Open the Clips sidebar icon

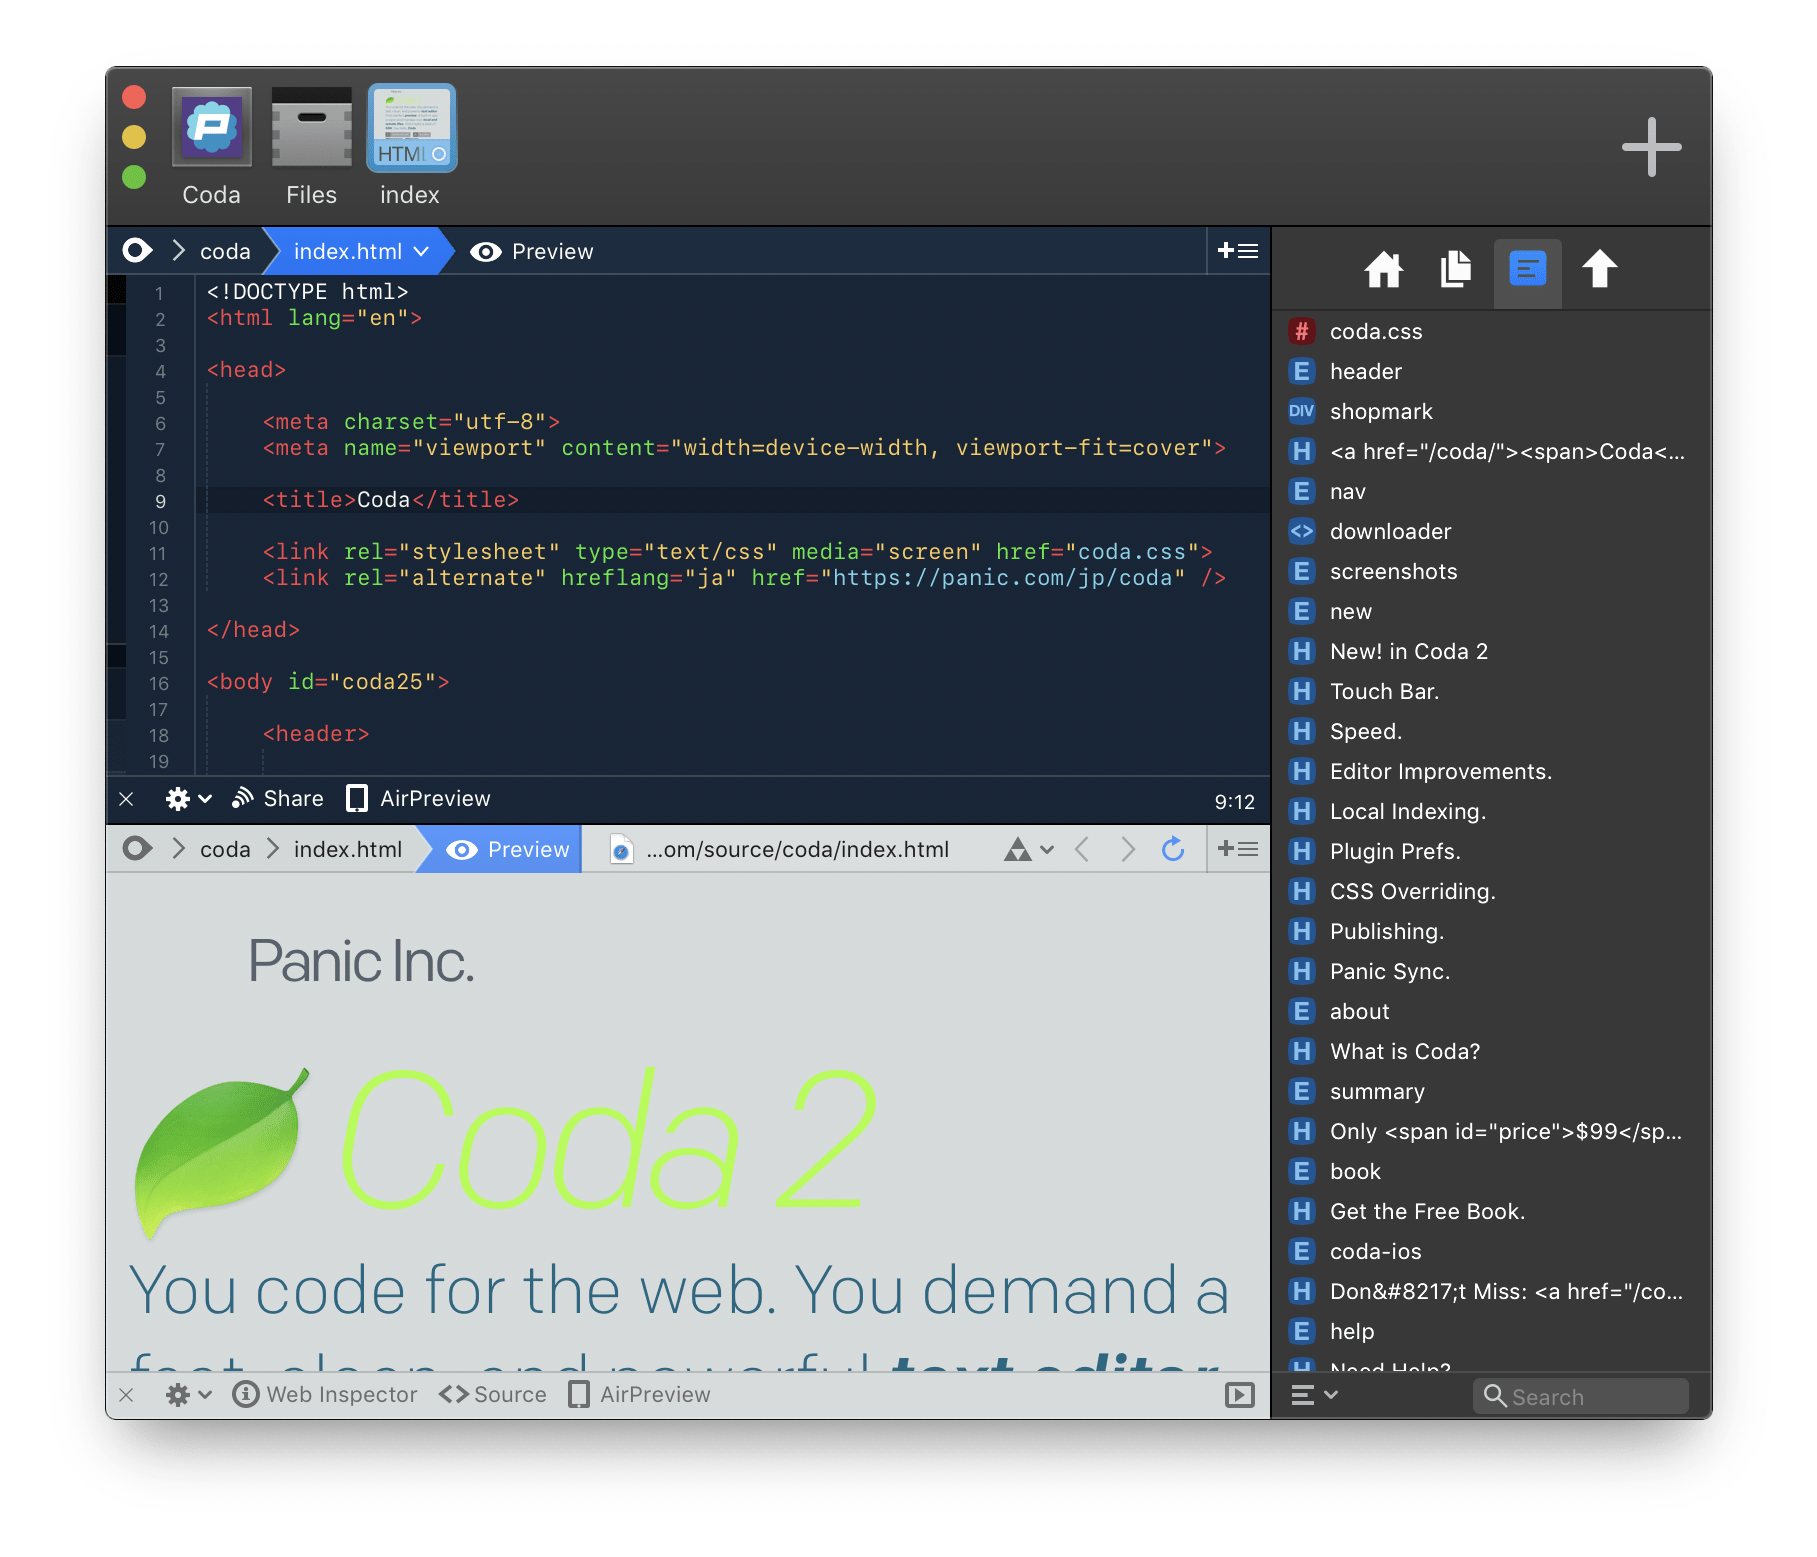pos(1456,269)
